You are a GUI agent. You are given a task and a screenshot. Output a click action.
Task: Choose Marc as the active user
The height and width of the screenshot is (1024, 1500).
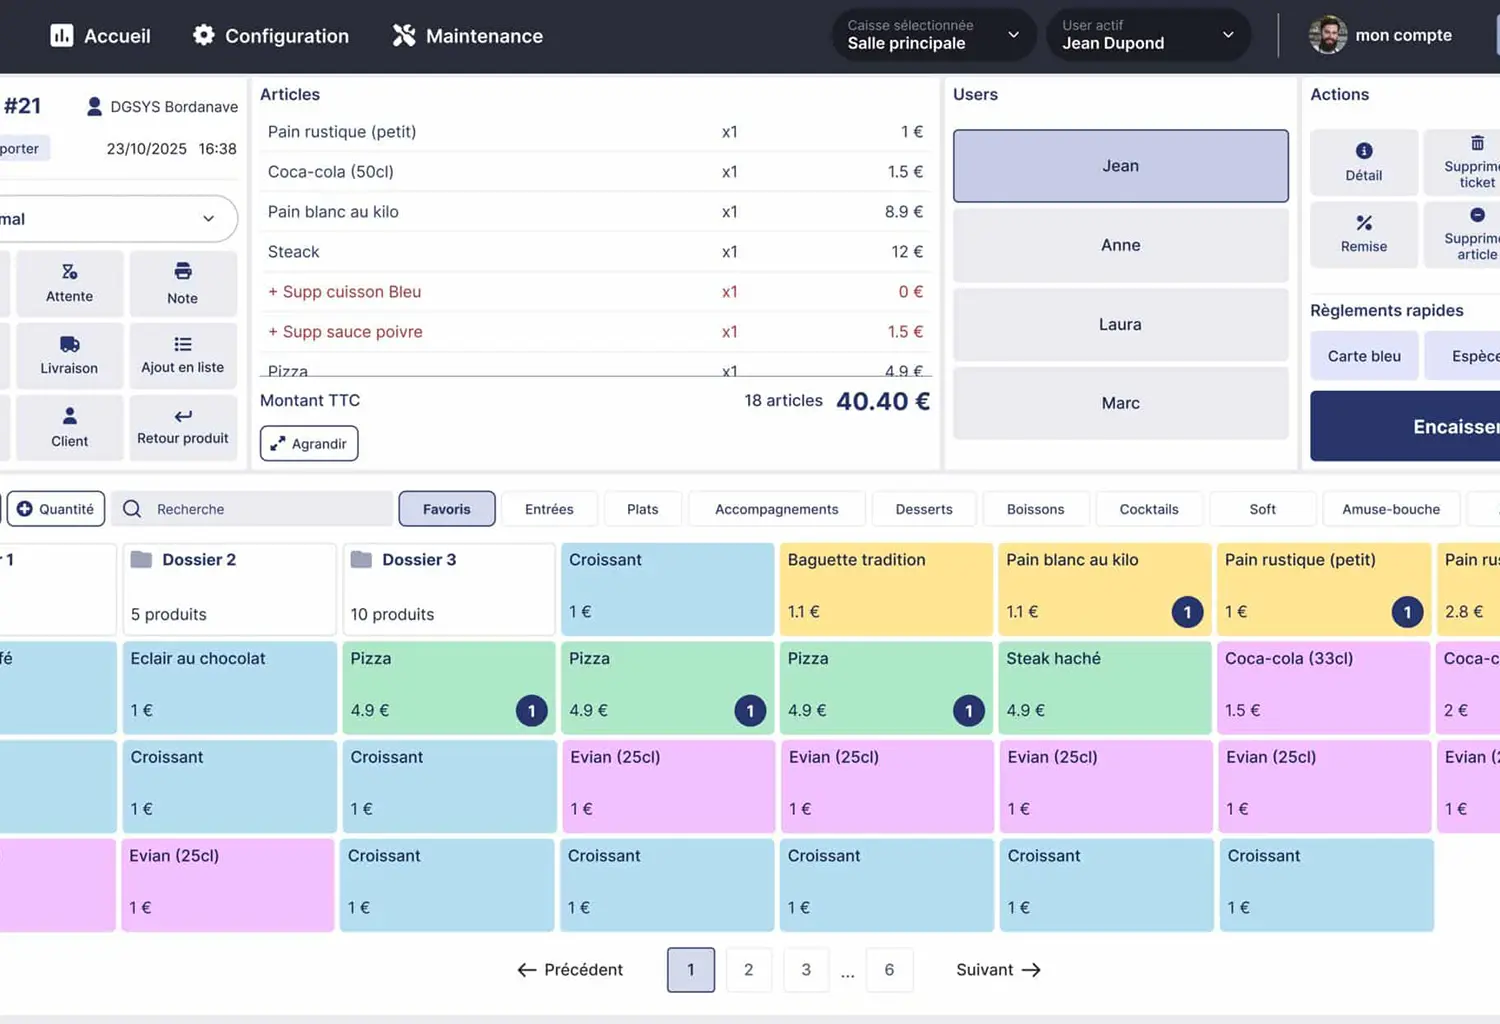click(x=1120, y=403)
